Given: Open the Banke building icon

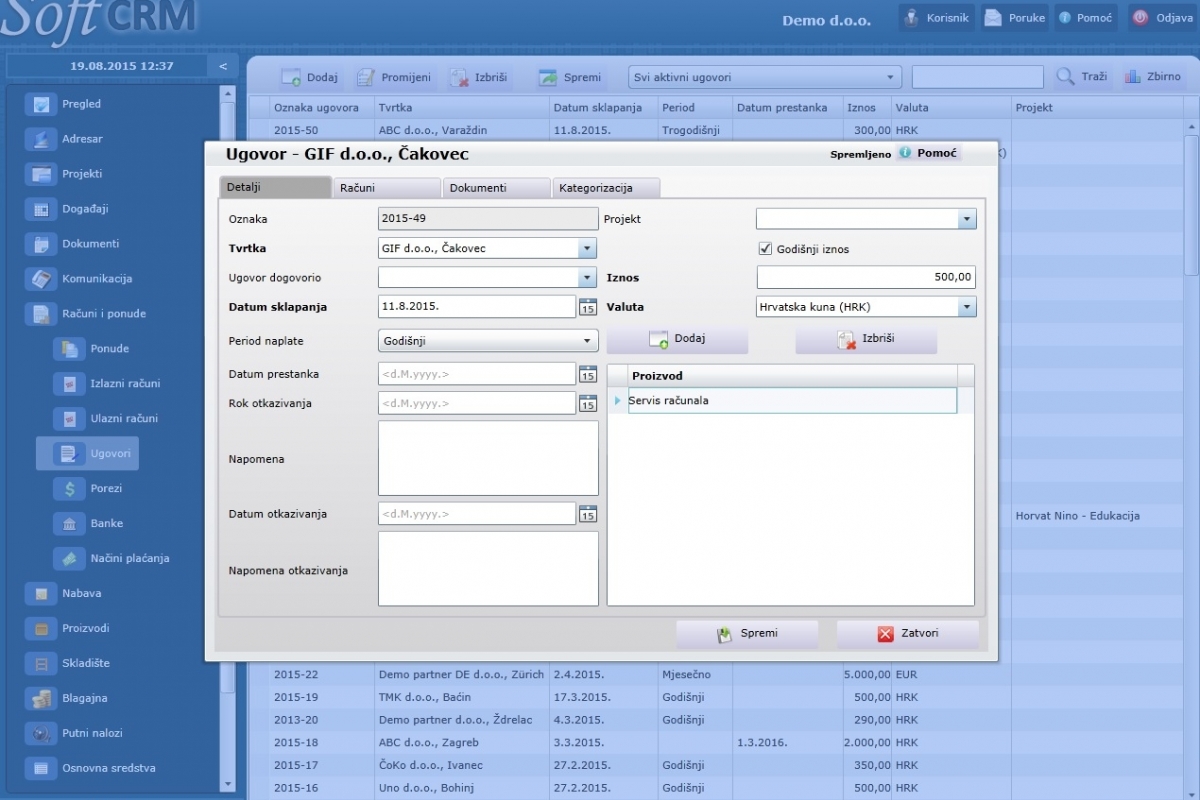Looking at the screenshot, I should click(70, 524).
